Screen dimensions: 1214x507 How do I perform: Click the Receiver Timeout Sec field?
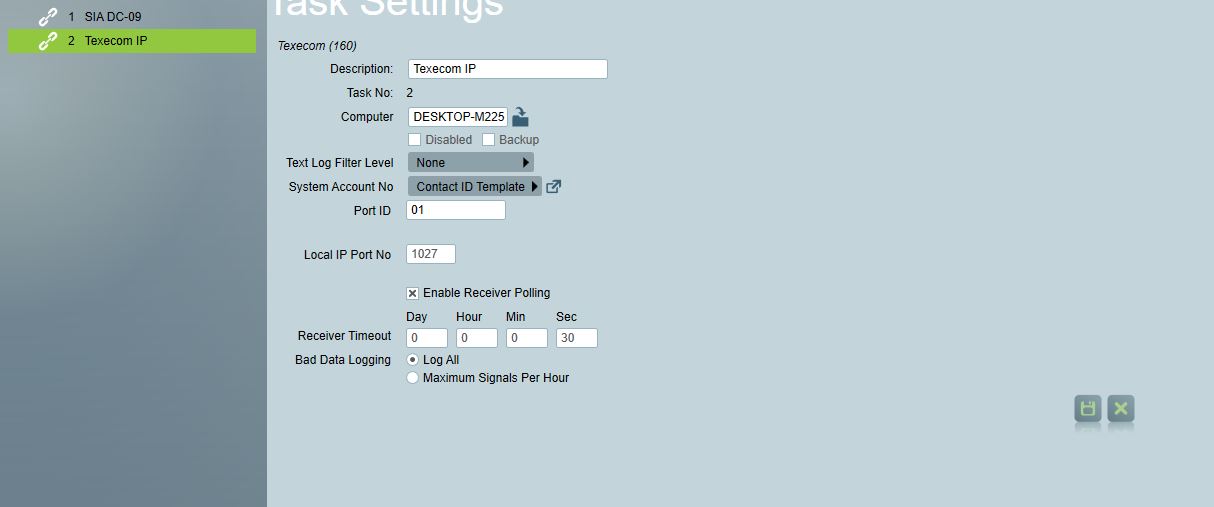pyautogui.click(x=576, y=338)
